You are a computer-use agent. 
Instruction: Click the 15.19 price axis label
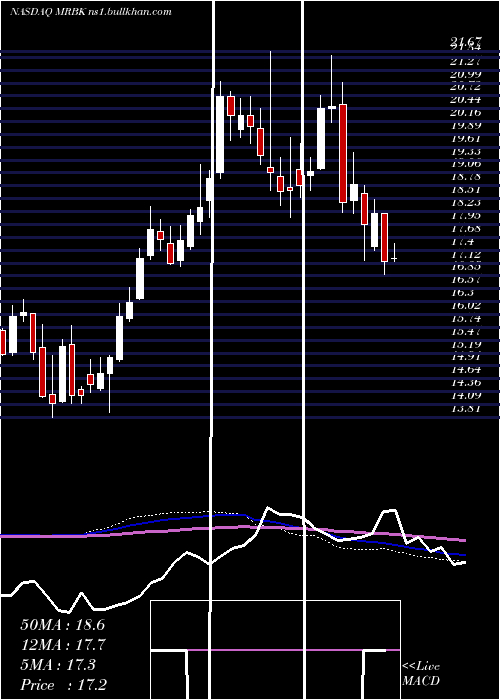coord(466,344)
